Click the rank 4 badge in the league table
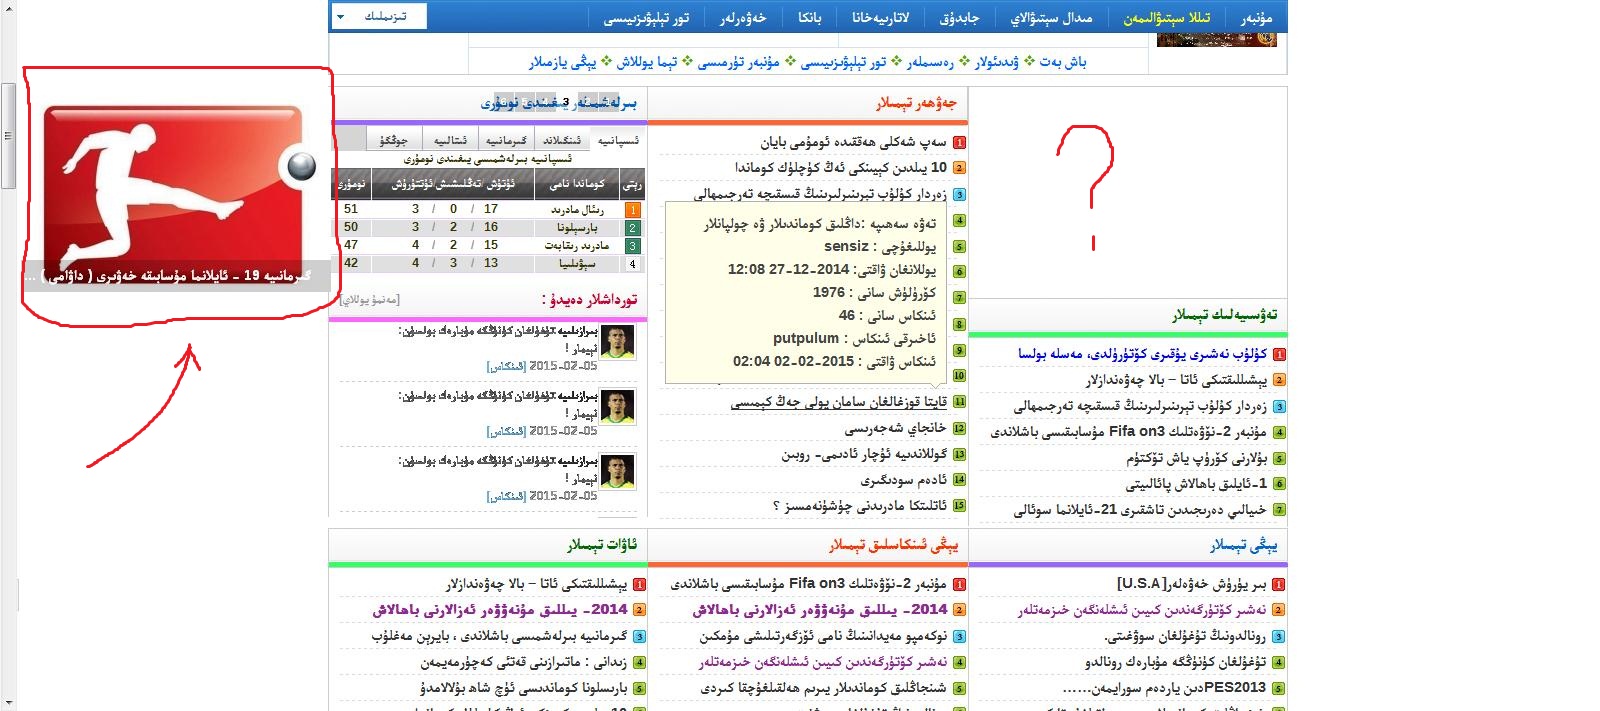 tap(632, 264)
